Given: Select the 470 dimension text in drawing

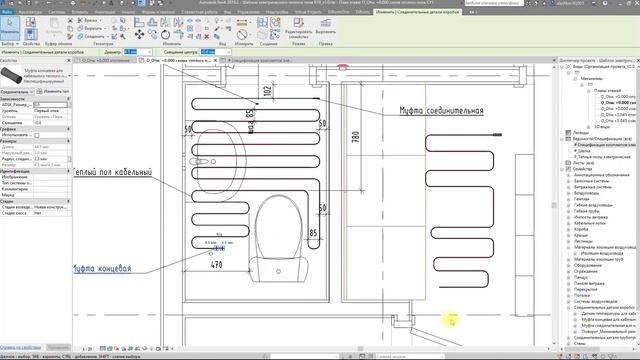Looking at the screenshot, I should pos(216,265).
